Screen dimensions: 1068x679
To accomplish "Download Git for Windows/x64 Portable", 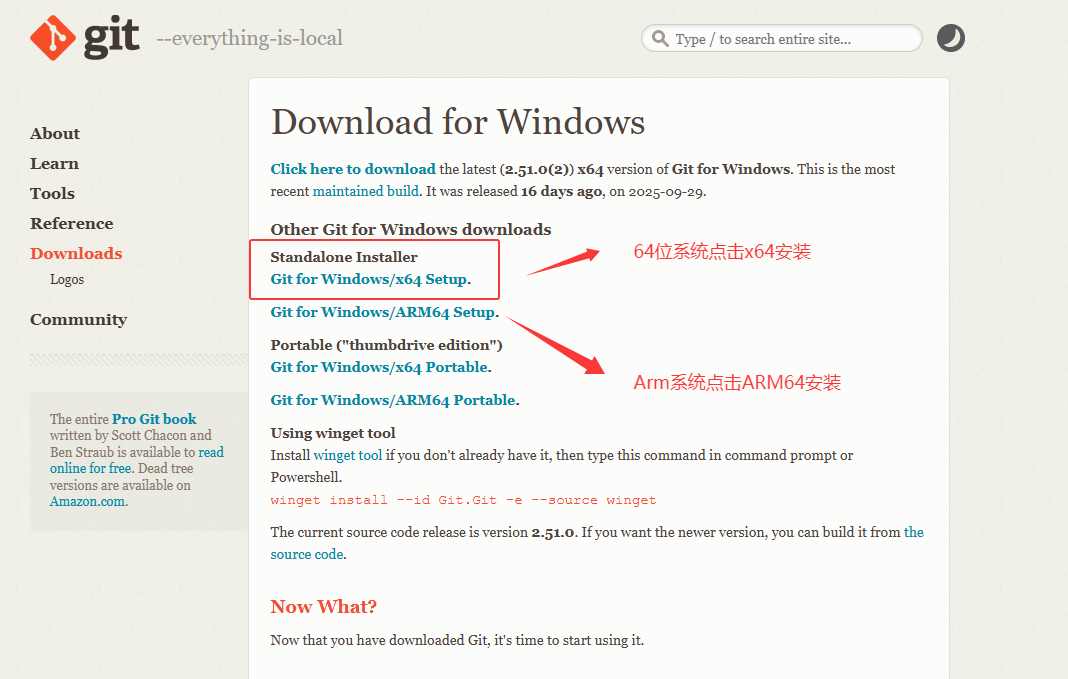I will tap(379, 367).
